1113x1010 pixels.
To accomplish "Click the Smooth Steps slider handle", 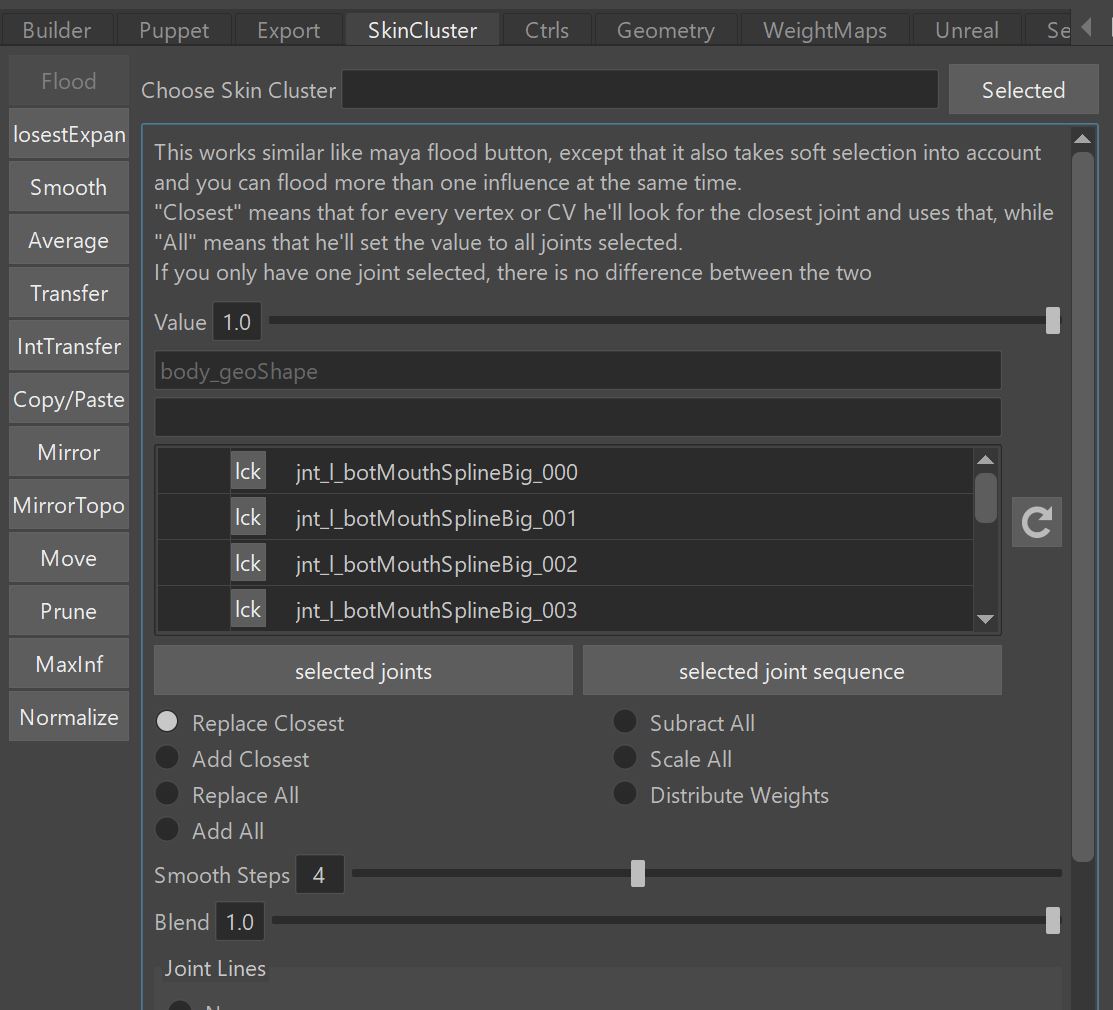I will click(637, 874).
